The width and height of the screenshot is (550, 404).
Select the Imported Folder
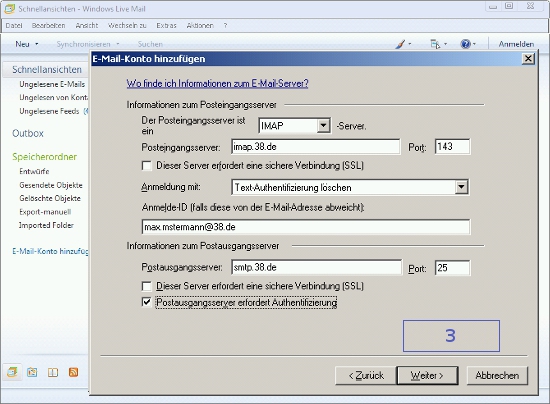pyautogui.click(x=46, y=225)
